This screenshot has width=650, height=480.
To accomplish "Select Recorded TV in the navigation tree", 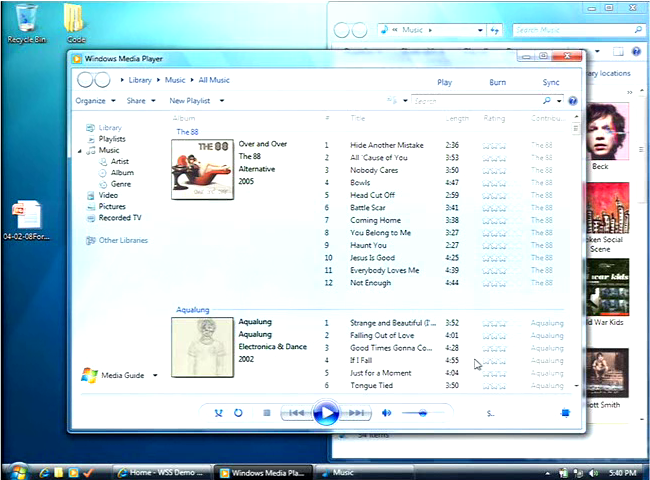I will click(120, 218).
